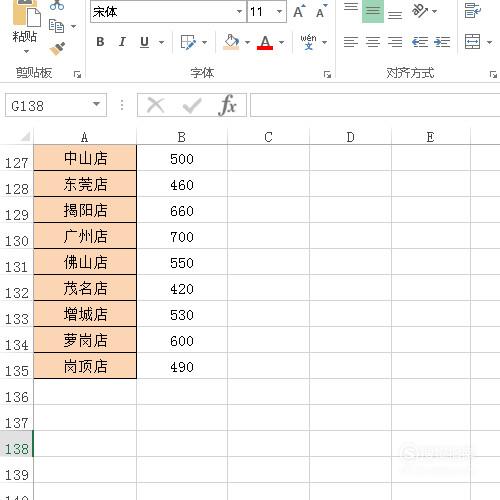The height and width of the screenshot is (500, 500).
Task: Center text horizontally
Action: click(x=373, y=42)
